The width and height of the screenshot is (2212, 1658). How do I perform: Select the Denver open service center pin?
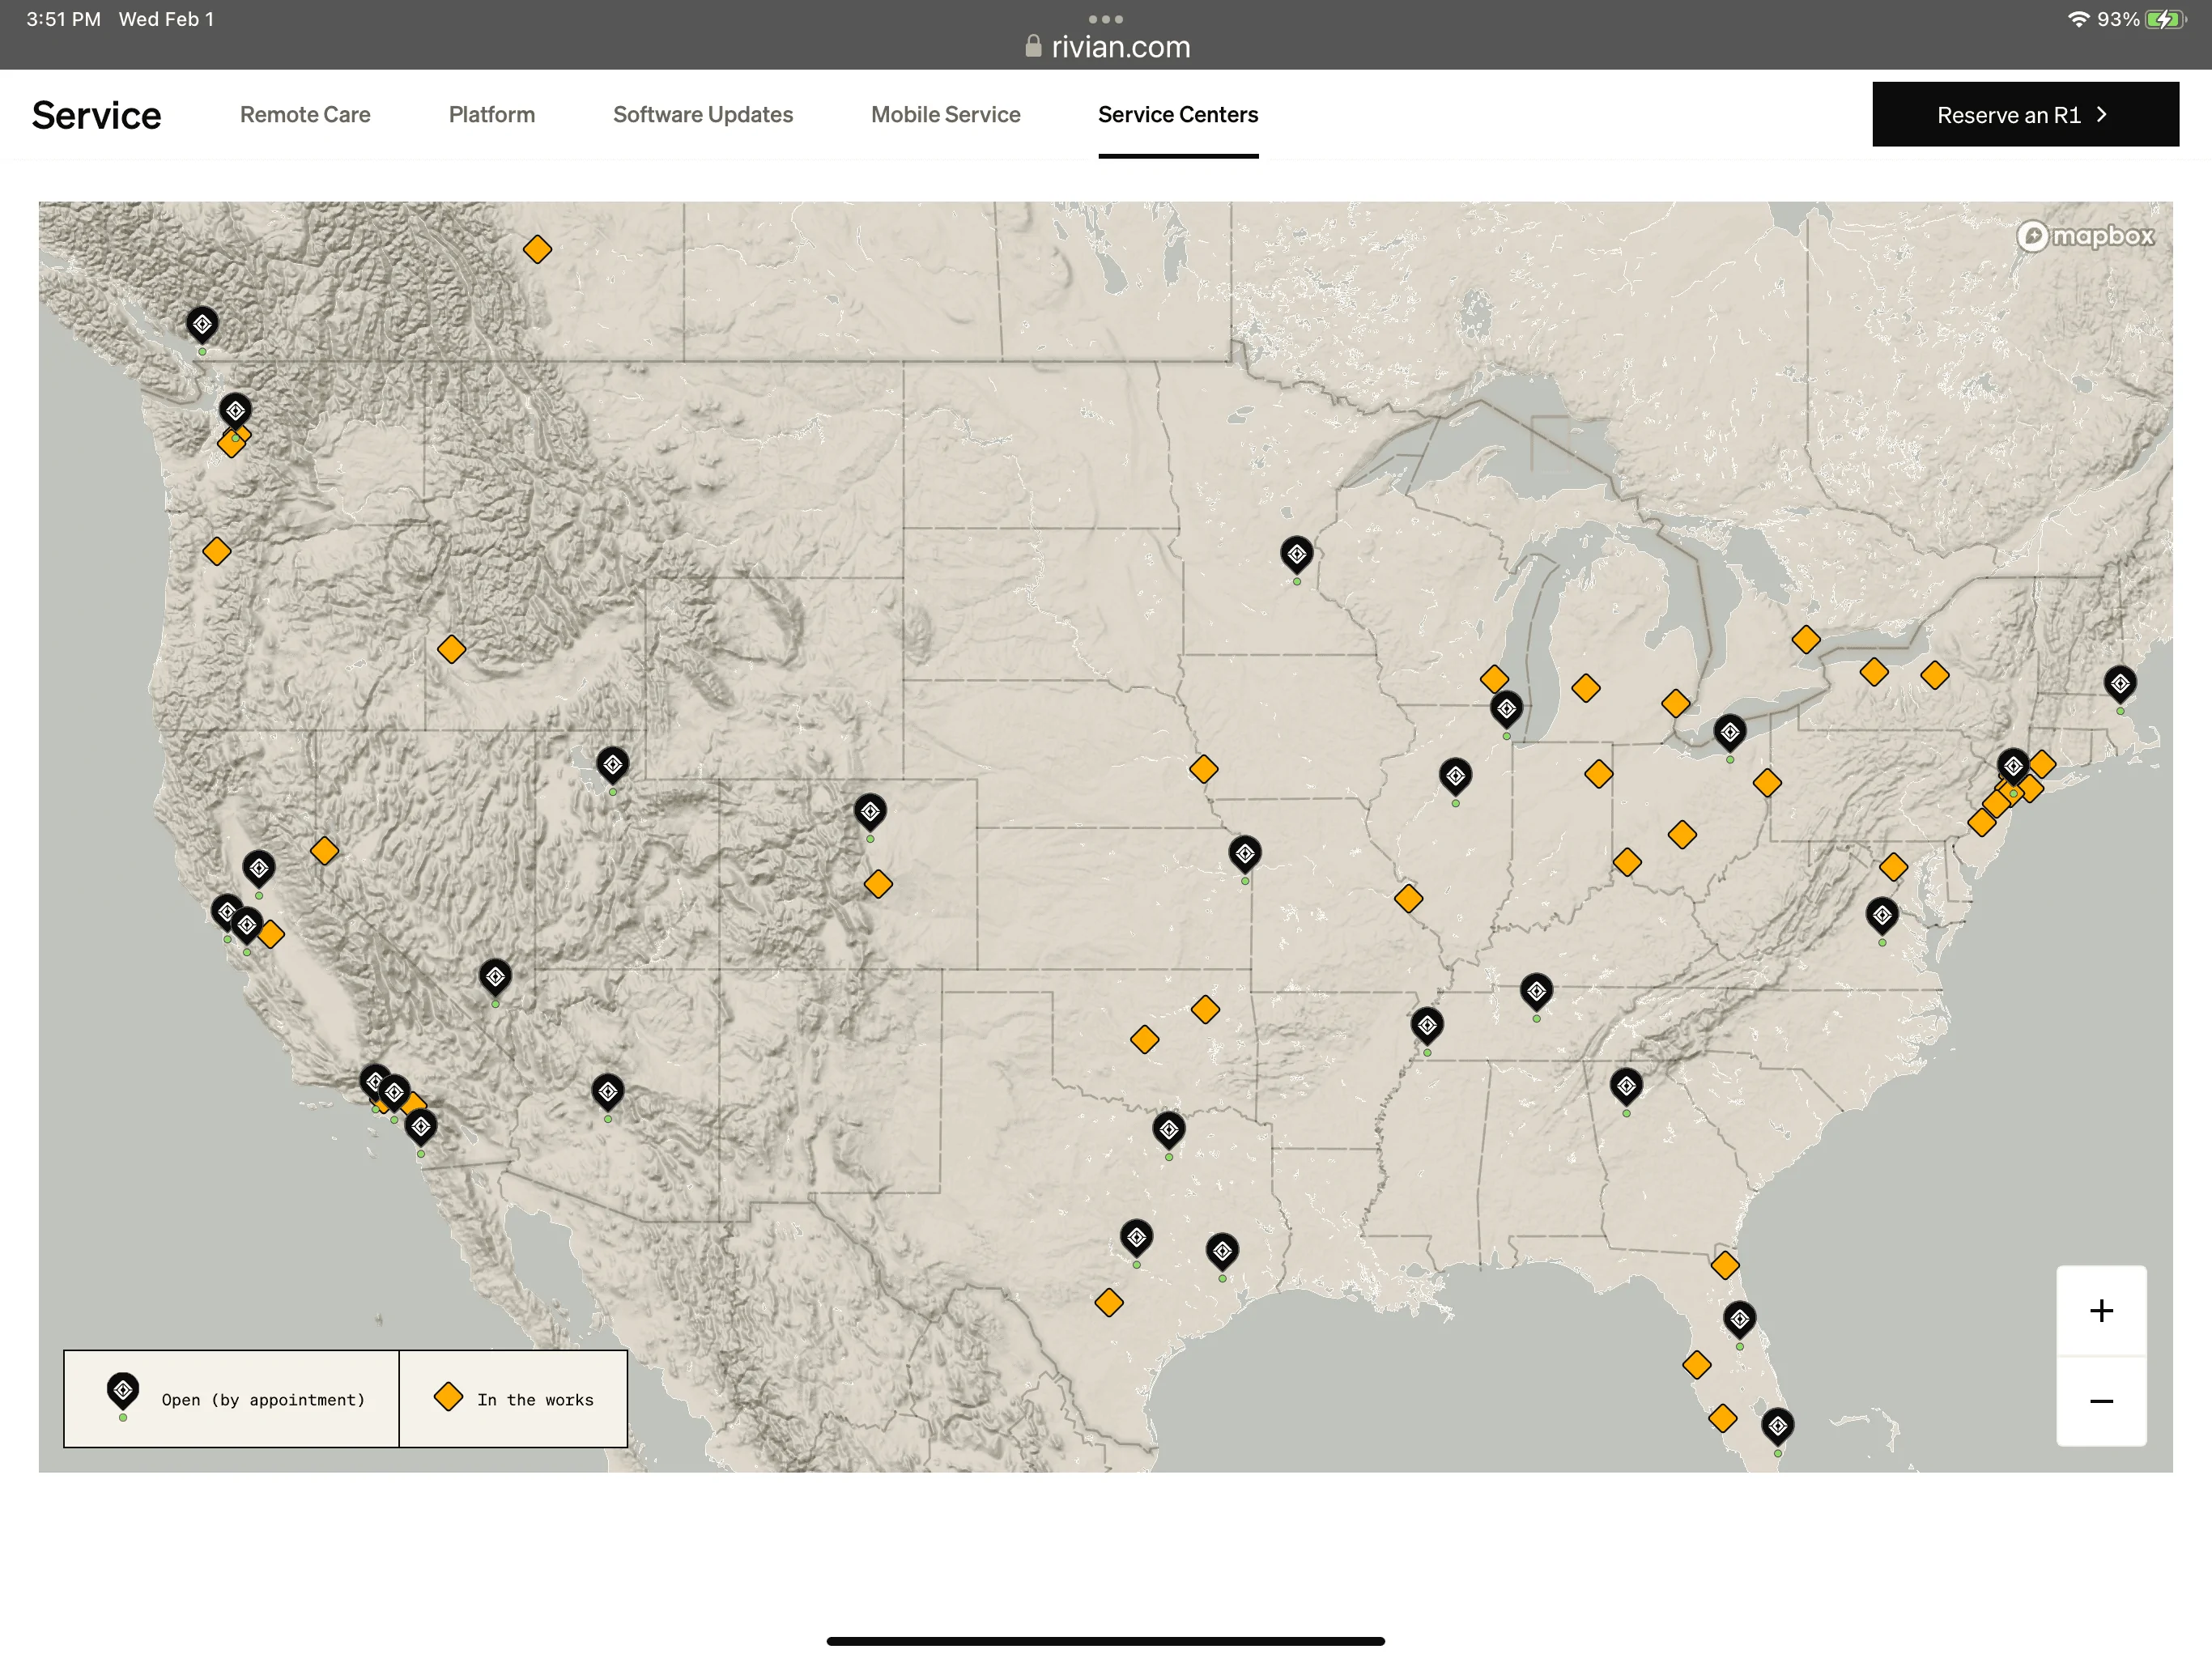tap(869, 814)
